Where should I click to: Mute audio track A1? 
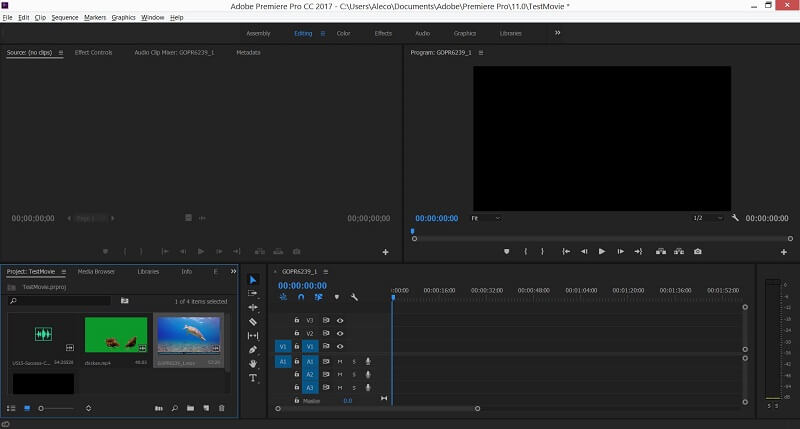[340, 361]
